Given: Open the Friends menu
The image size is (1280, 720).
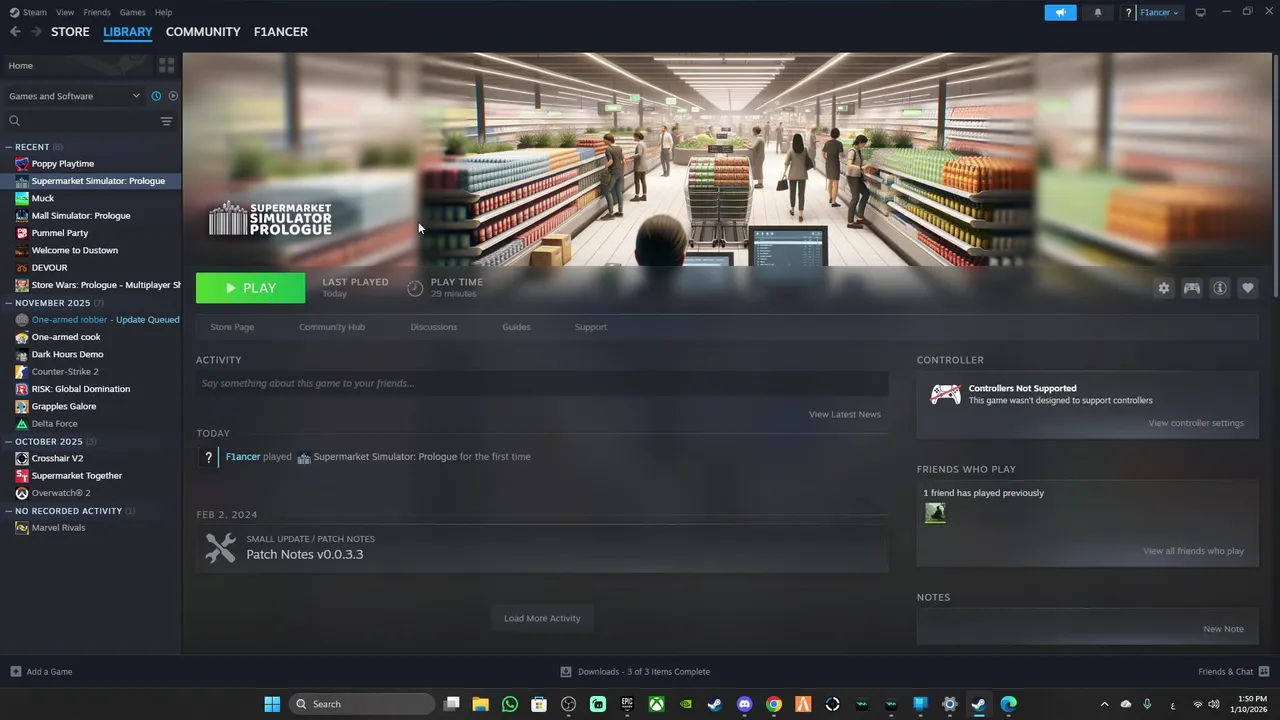Looking at the screenshot, I should pyautogui.click(x=97, y=12).
